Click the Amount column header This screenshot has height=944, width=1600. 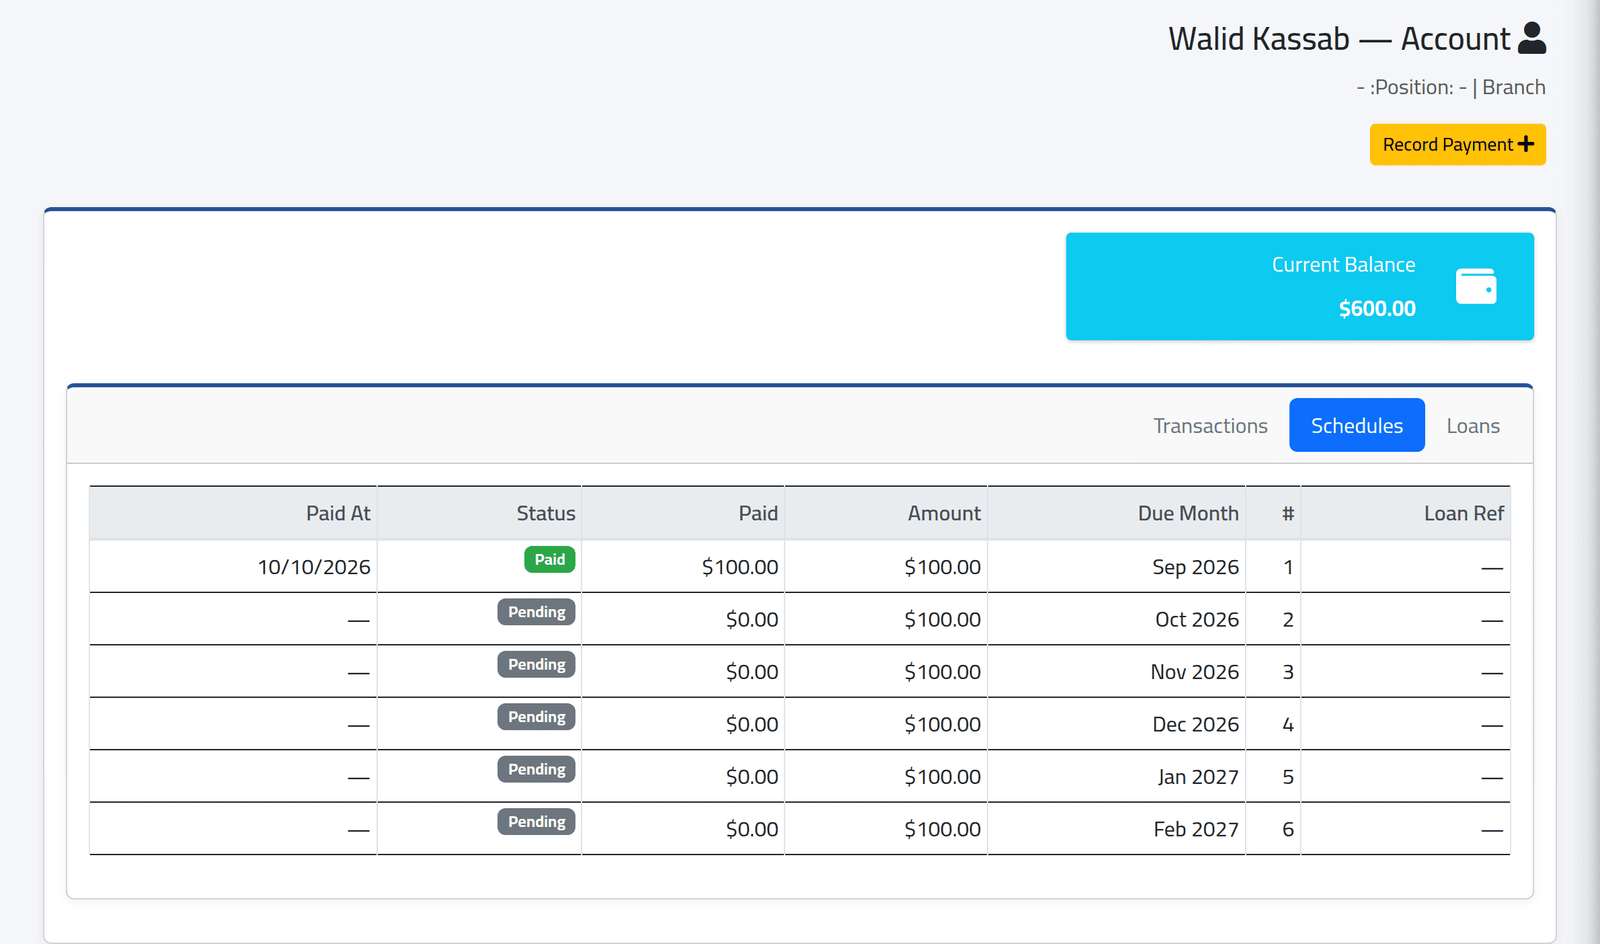(944, 513)
